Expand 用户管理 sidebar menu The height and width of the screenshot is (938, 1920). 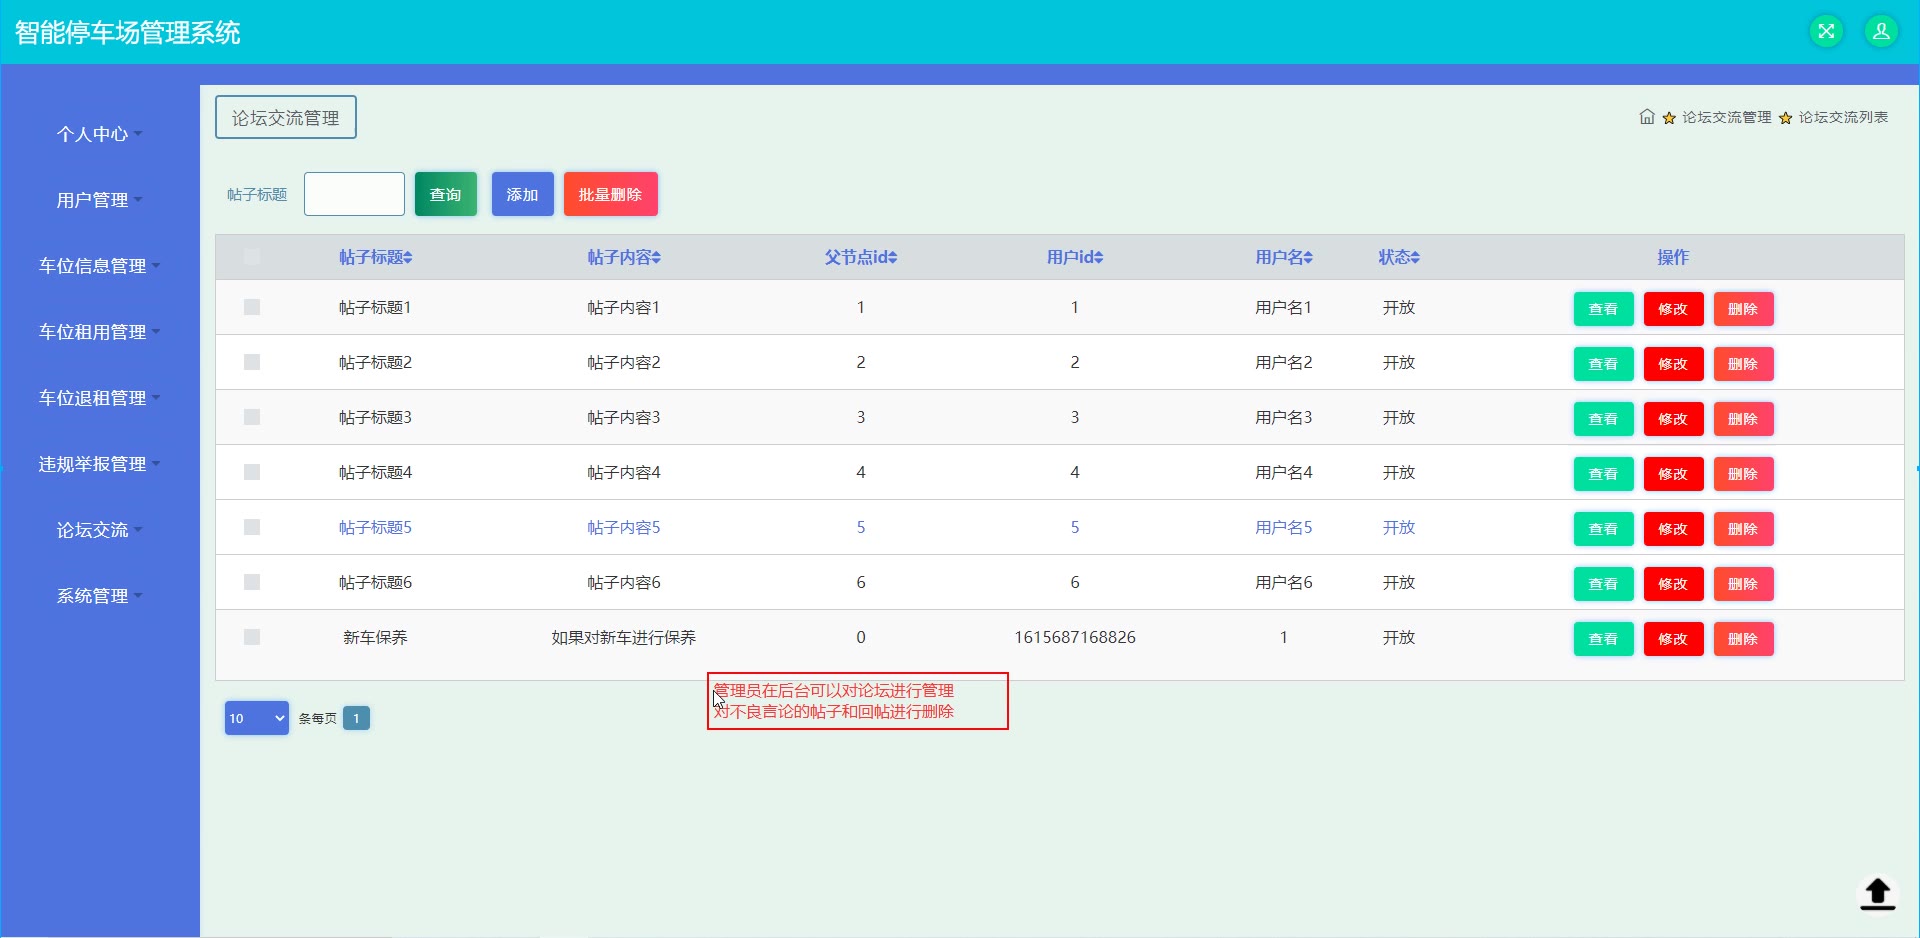coord(99,200)
